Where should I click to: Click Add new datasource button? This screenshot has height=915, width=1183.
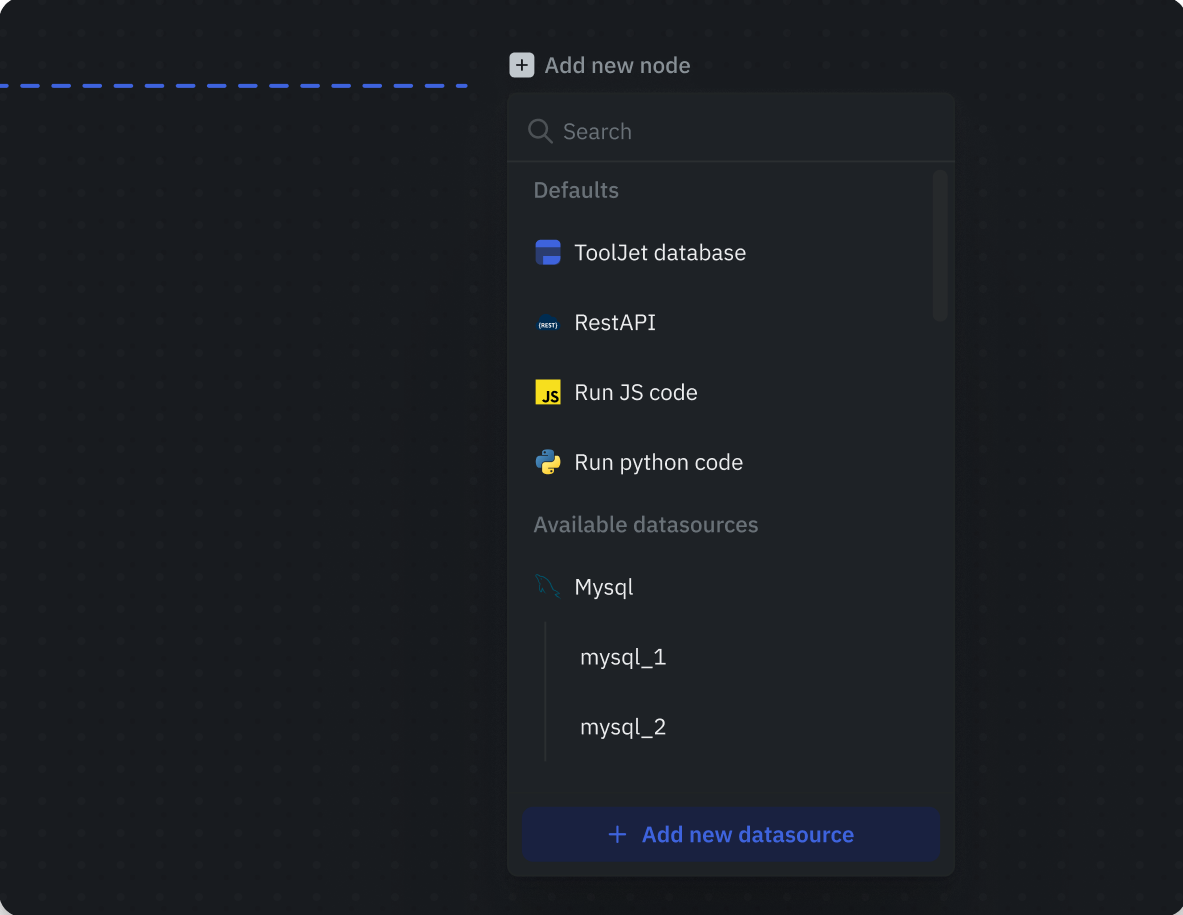point(730,834)
